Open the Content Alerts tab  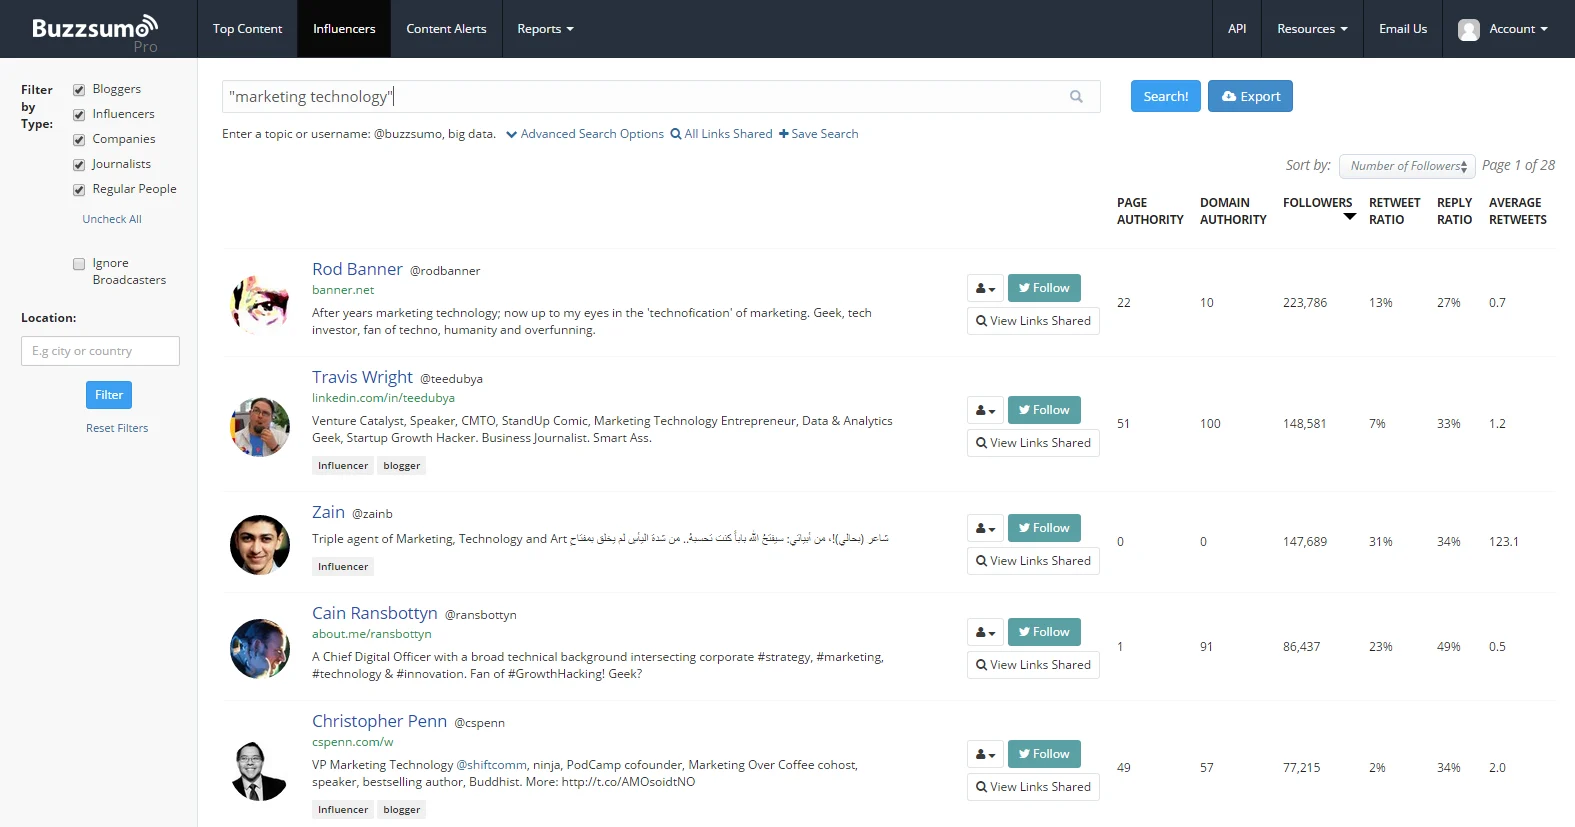(x=446, y=29)
